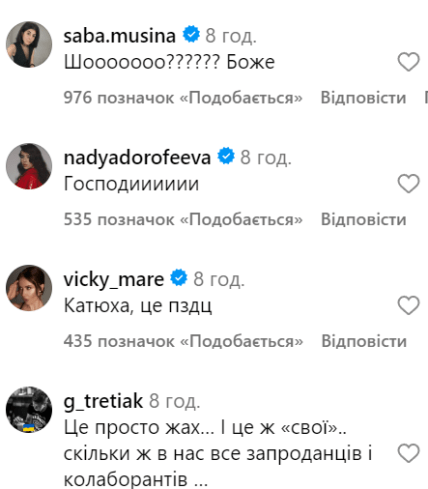Viewport: 428px width, 489px height.
Task: Click the verified checkmark next to vicky_mare
Action: tap(179, 278)
